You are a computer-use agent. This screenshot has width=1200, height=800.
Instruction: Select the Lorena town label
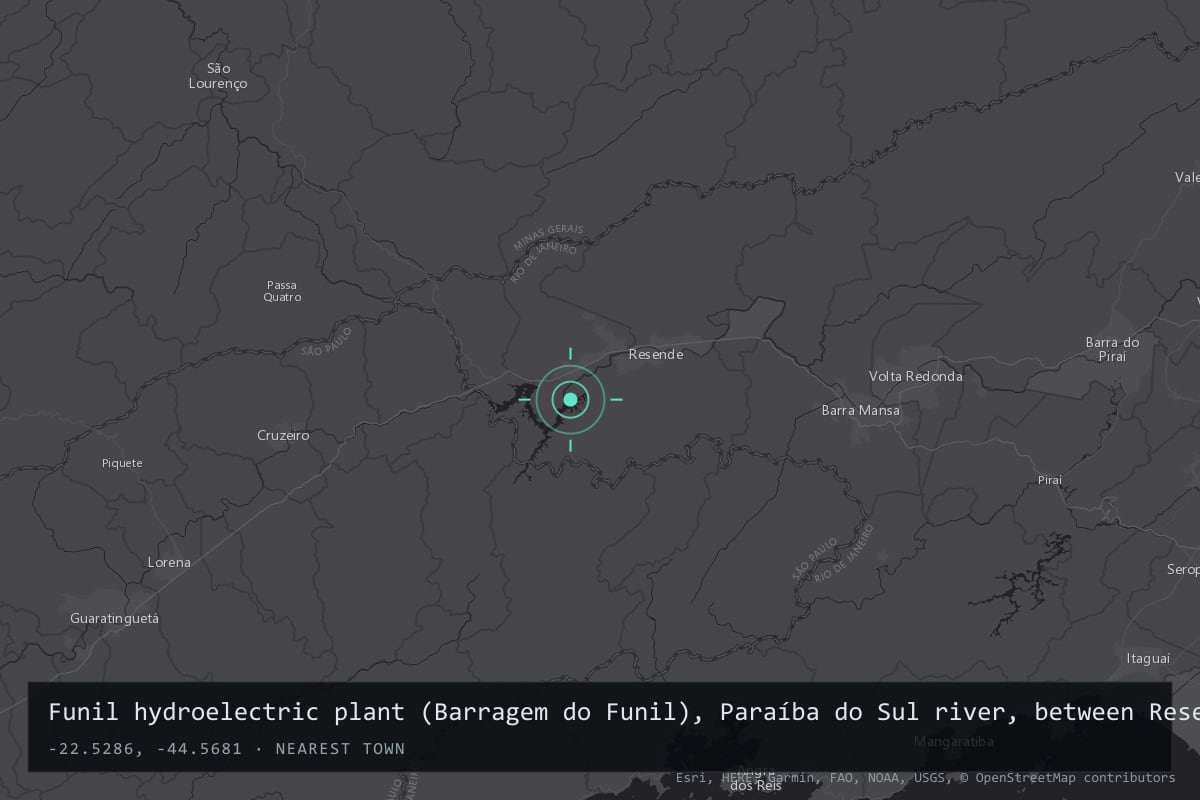tap(169, 562)
